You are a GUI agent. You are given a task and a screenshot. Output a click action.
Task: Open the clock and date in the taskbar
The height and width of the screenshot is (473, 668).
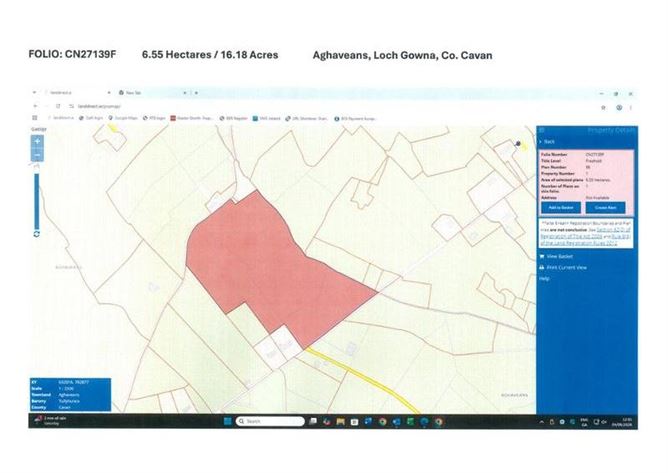622,422
